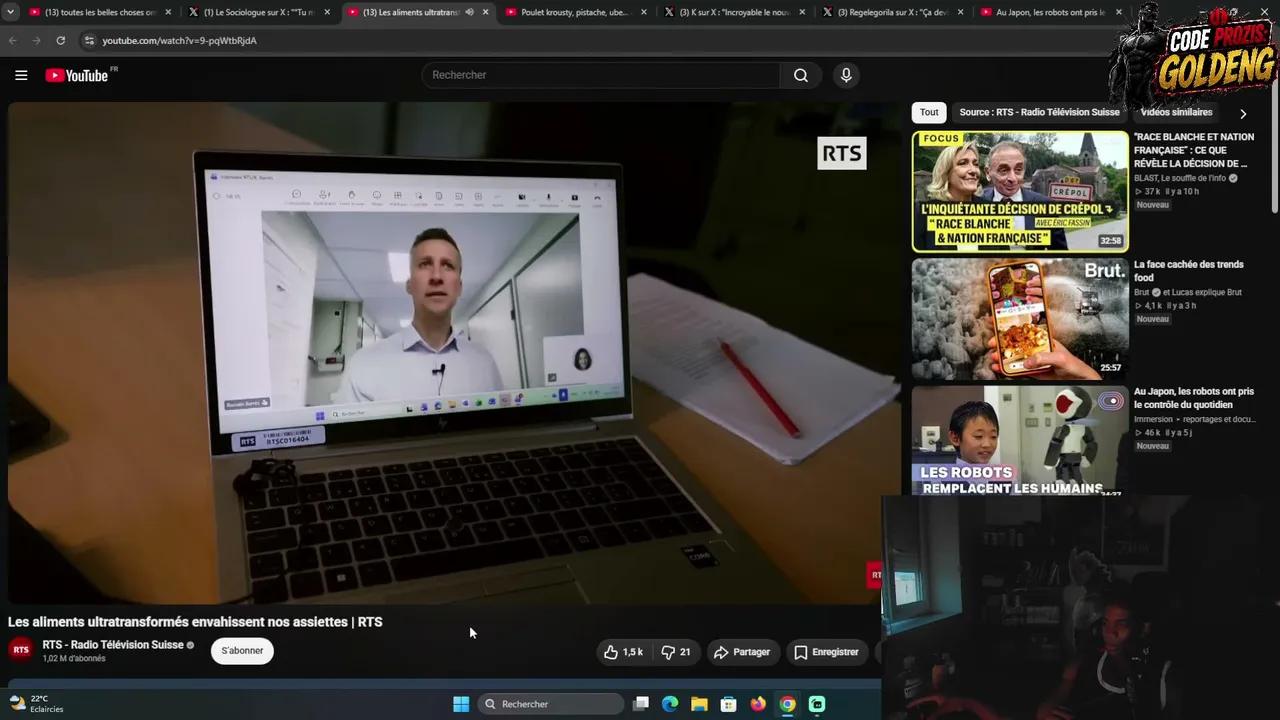
Task: Open the YouTube guide hamburger menu
Action: pos(21,75)
